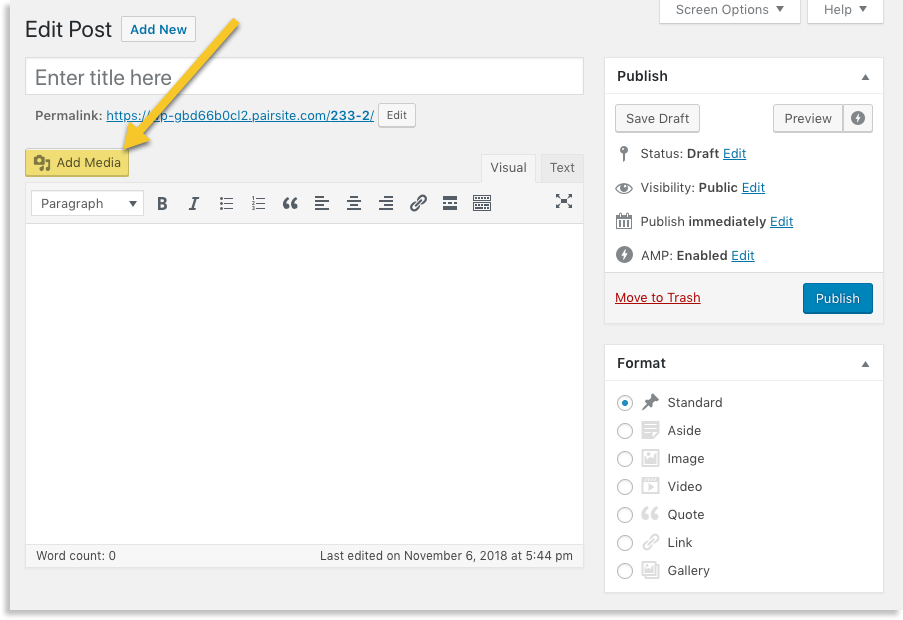This screenshot has width=903, height=620.
Task: Add a blockquote
Action: click(x=290, y=203)
